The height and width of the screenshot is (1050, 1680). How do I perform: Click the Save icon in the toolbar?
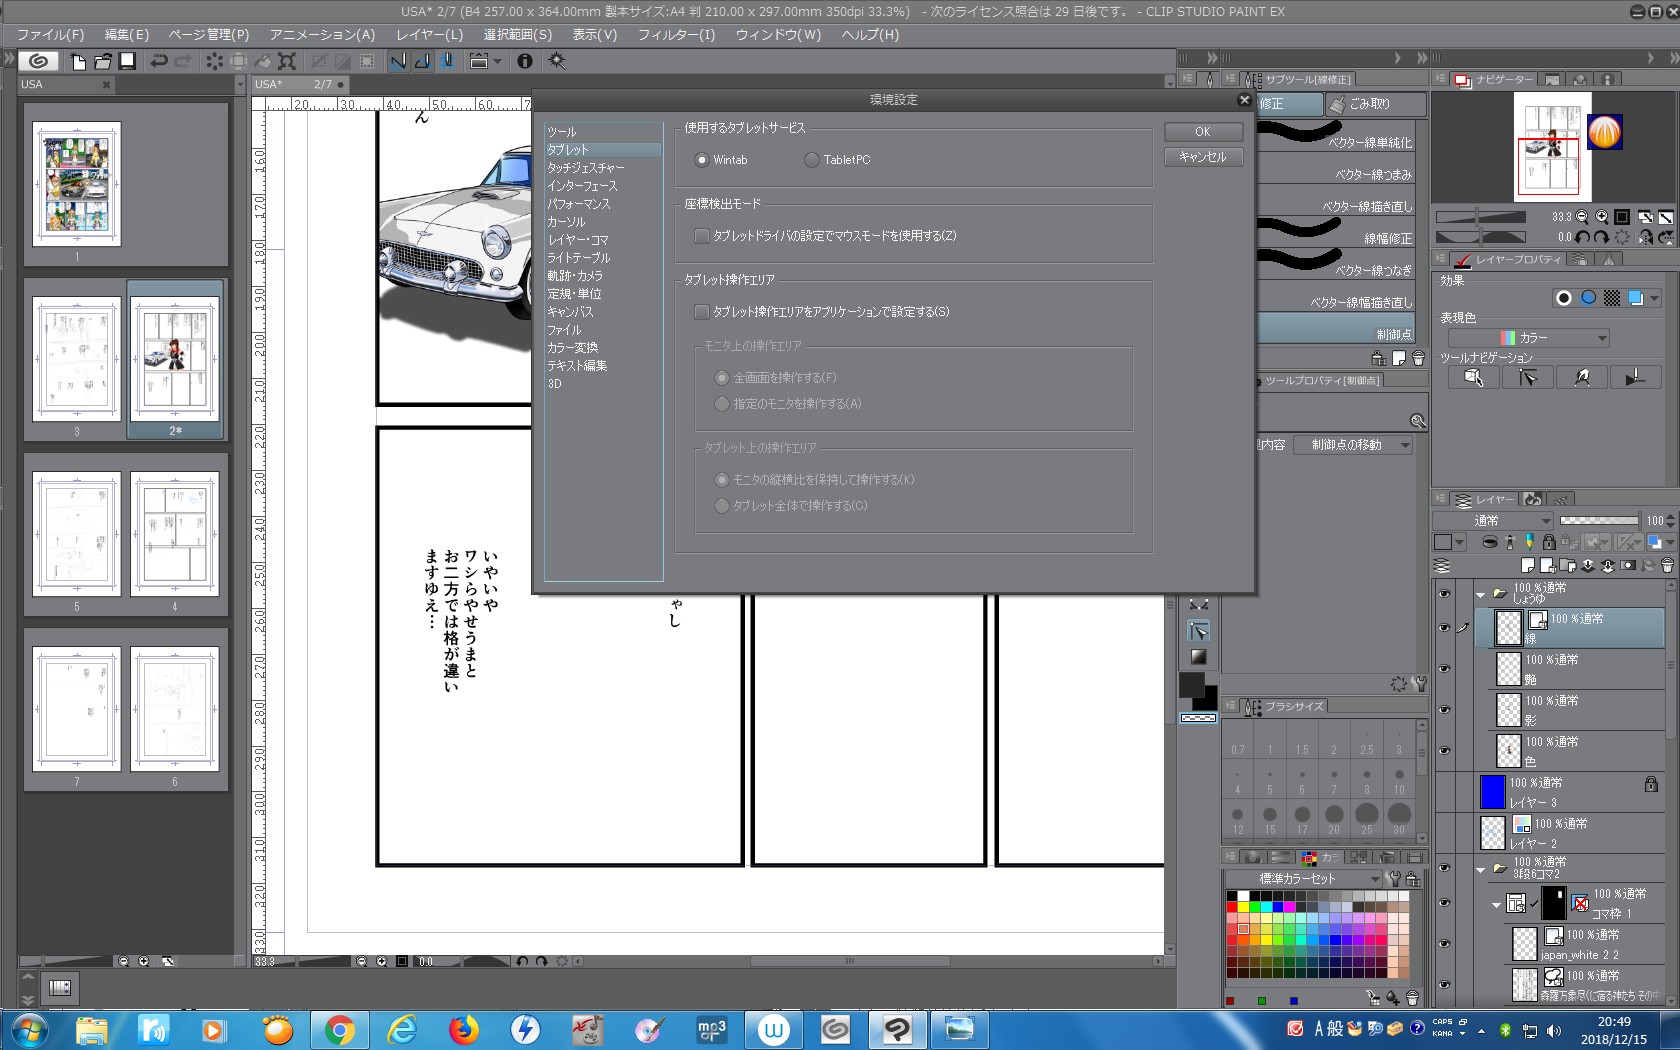(x=127, y=61)
